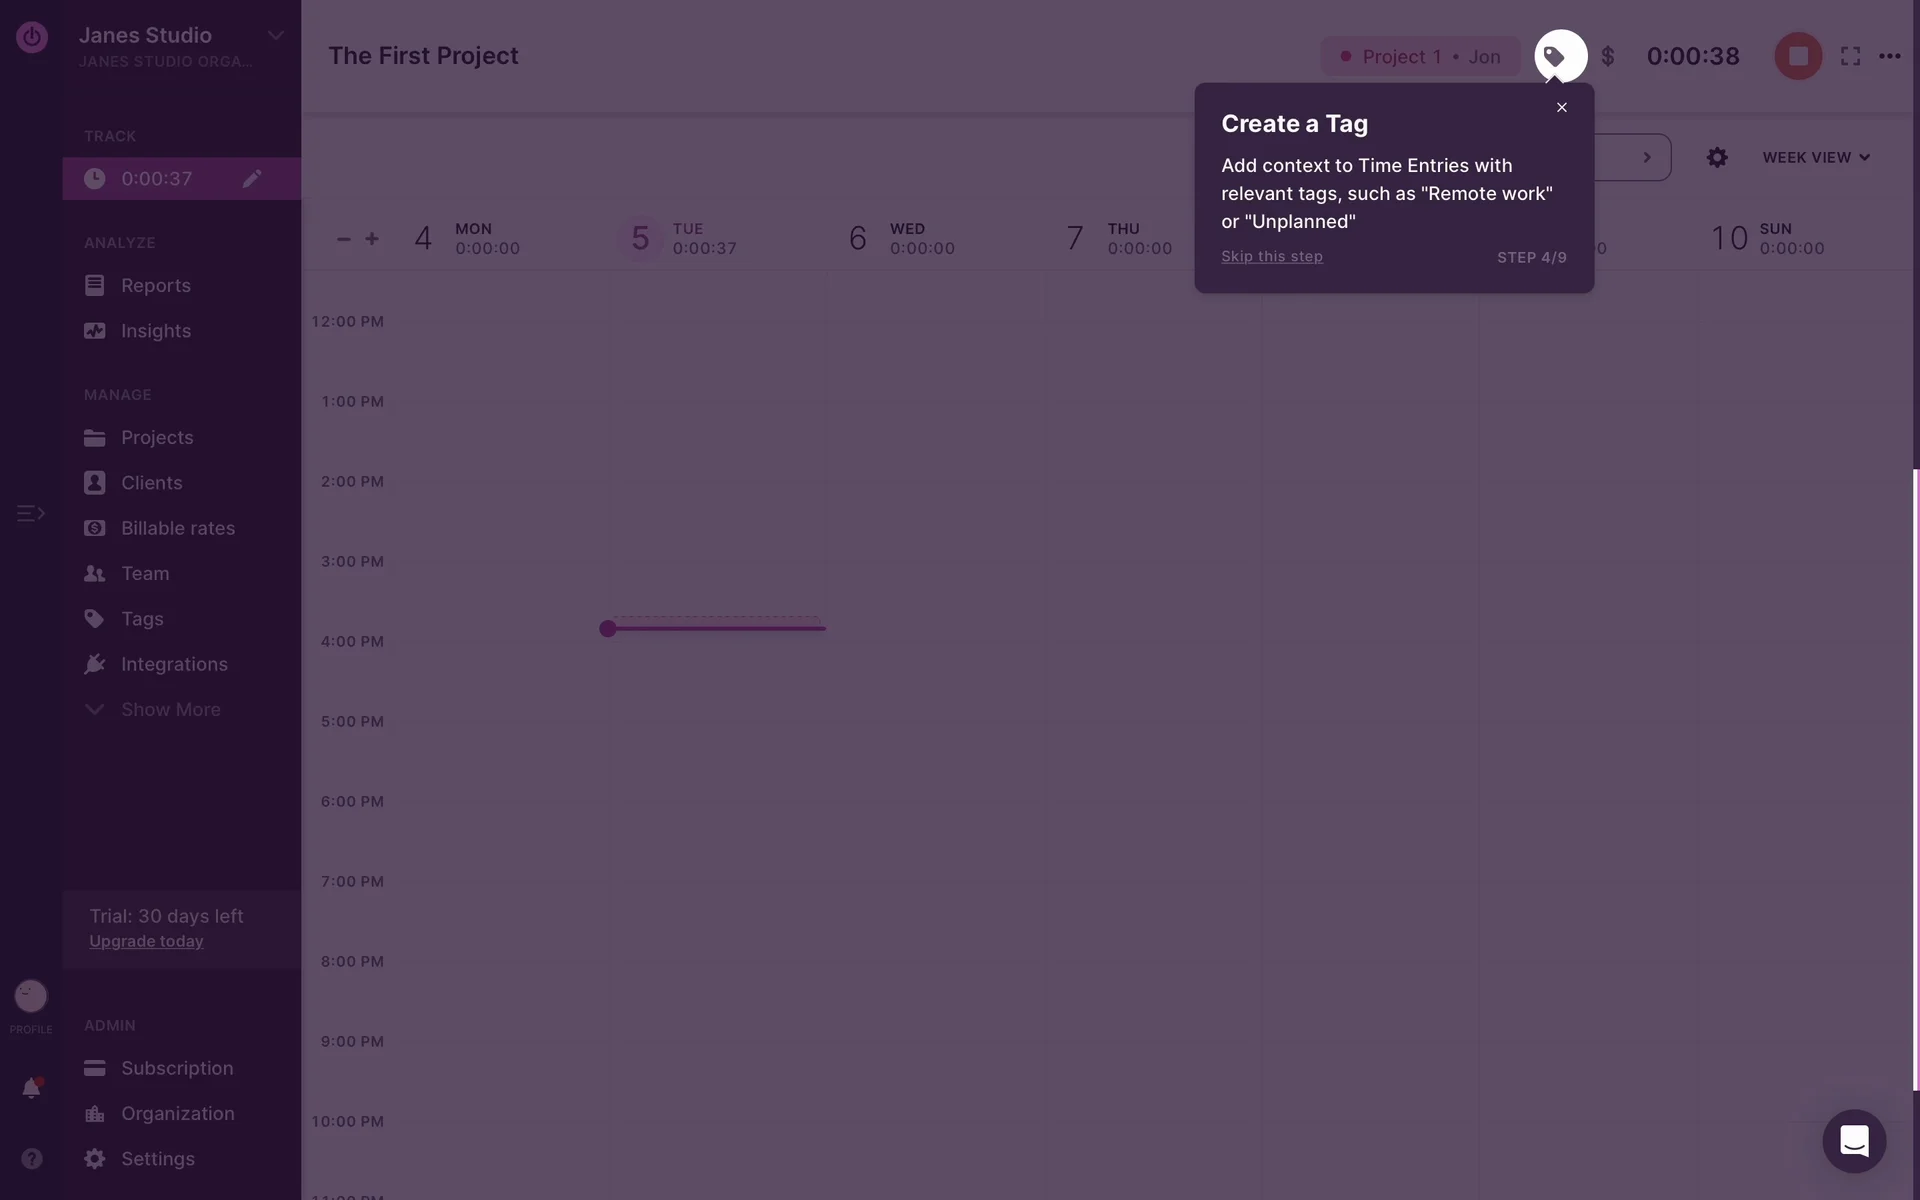
Task: Open Reports page
Action: [155, 285]
